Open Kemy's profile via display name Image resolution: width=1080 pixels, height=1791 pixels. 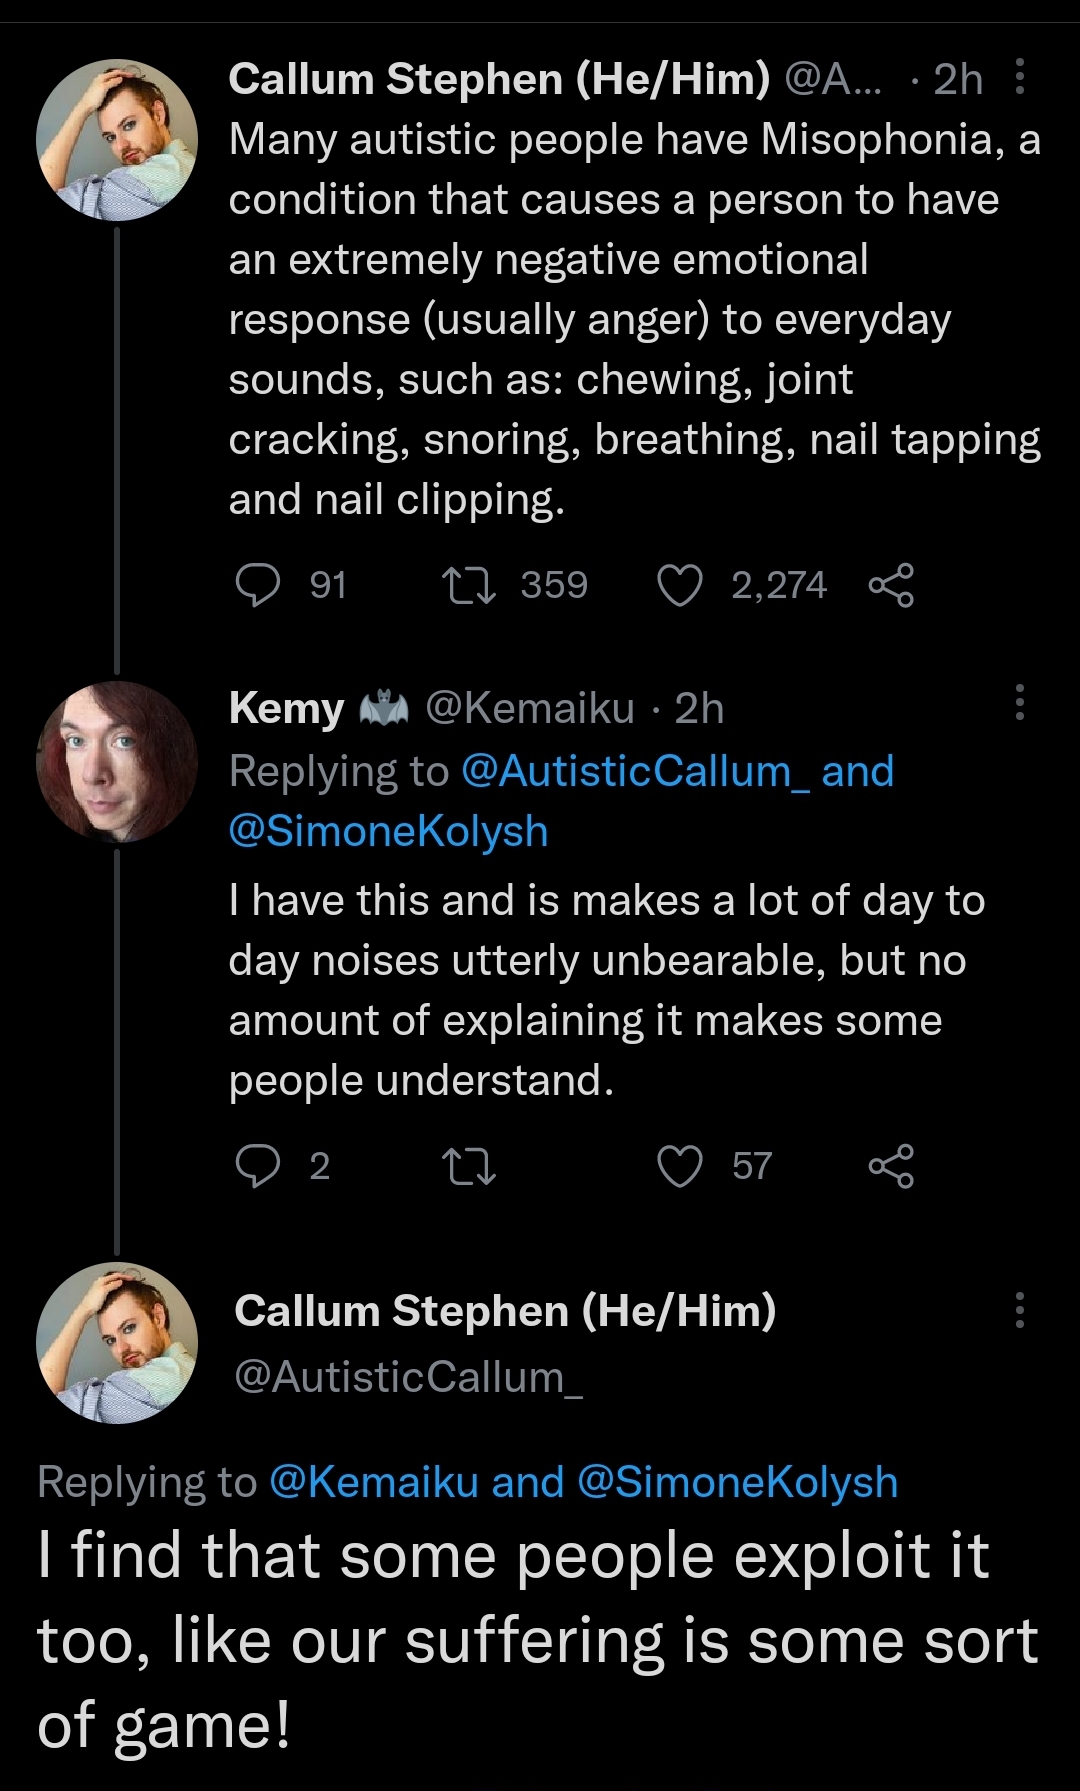(x=286, y=709)
